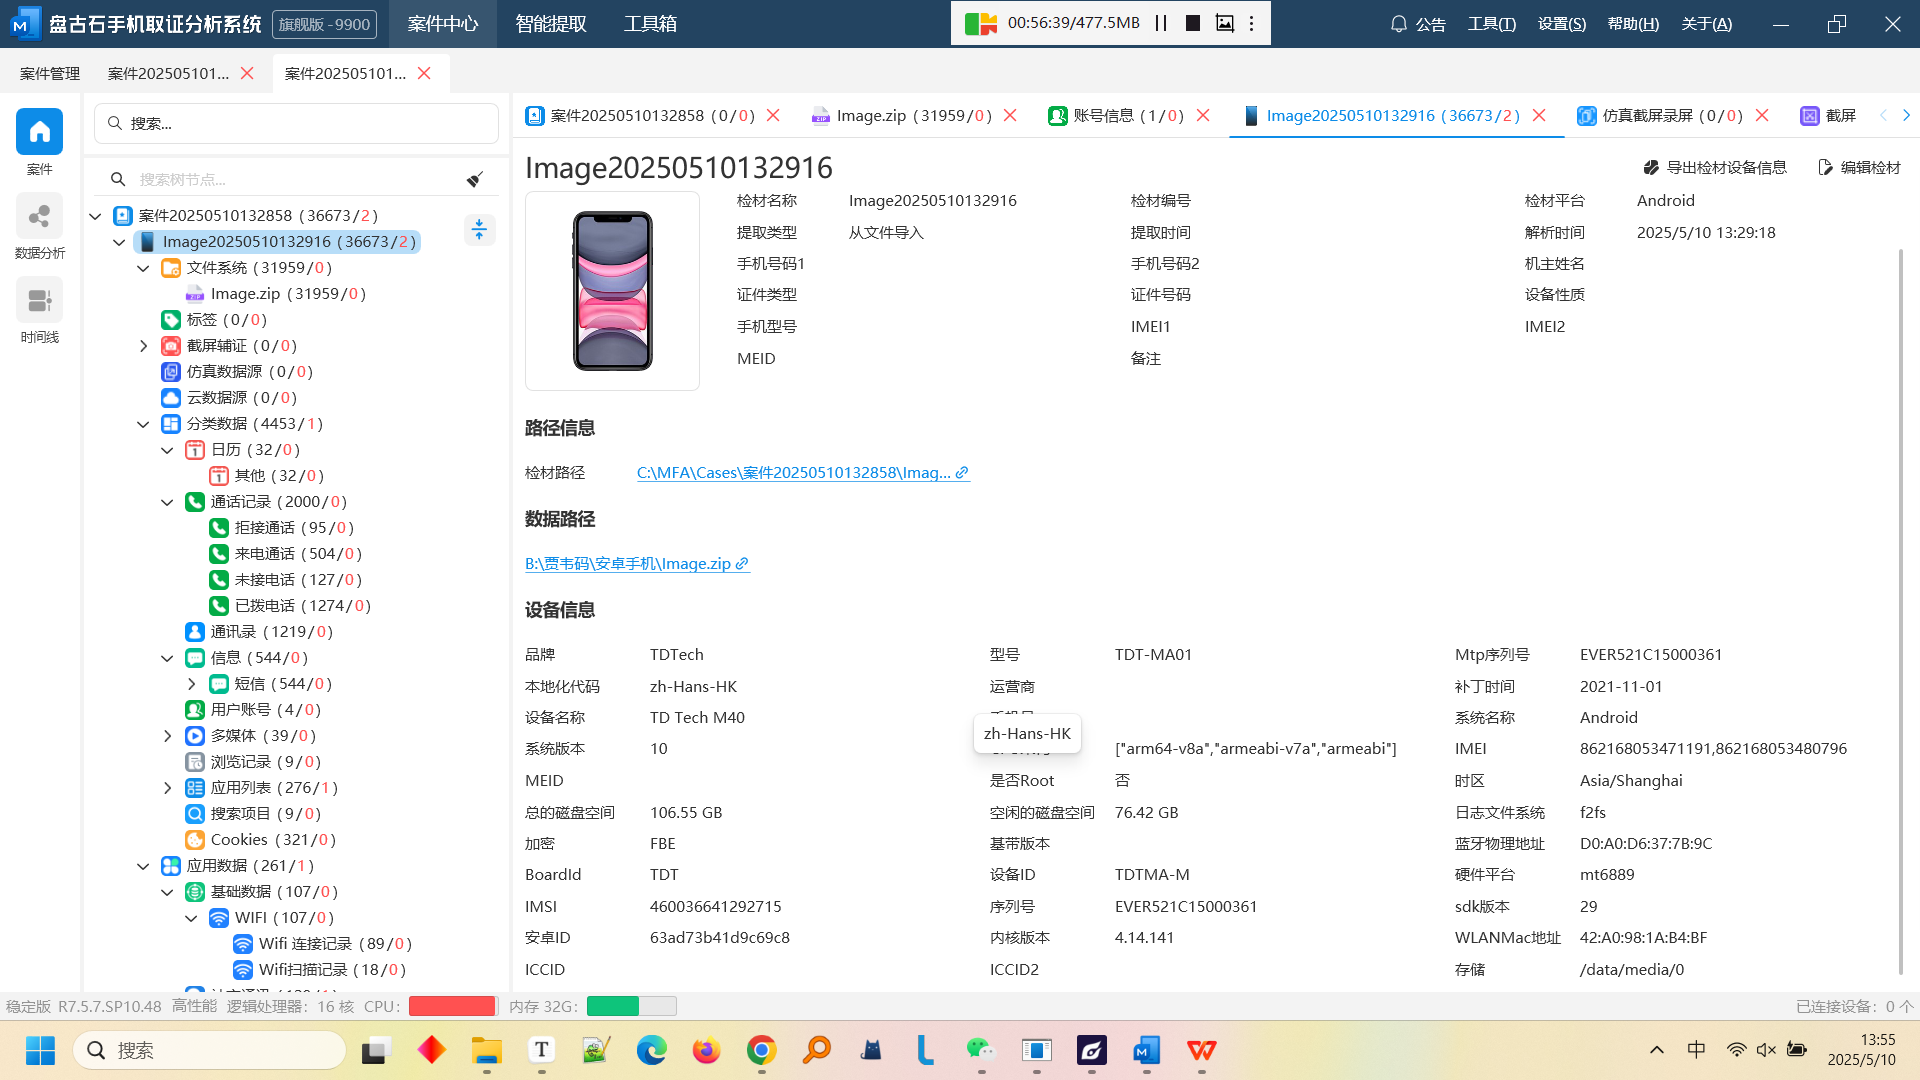Collapse the 通话记录 node

pos(167,502)
